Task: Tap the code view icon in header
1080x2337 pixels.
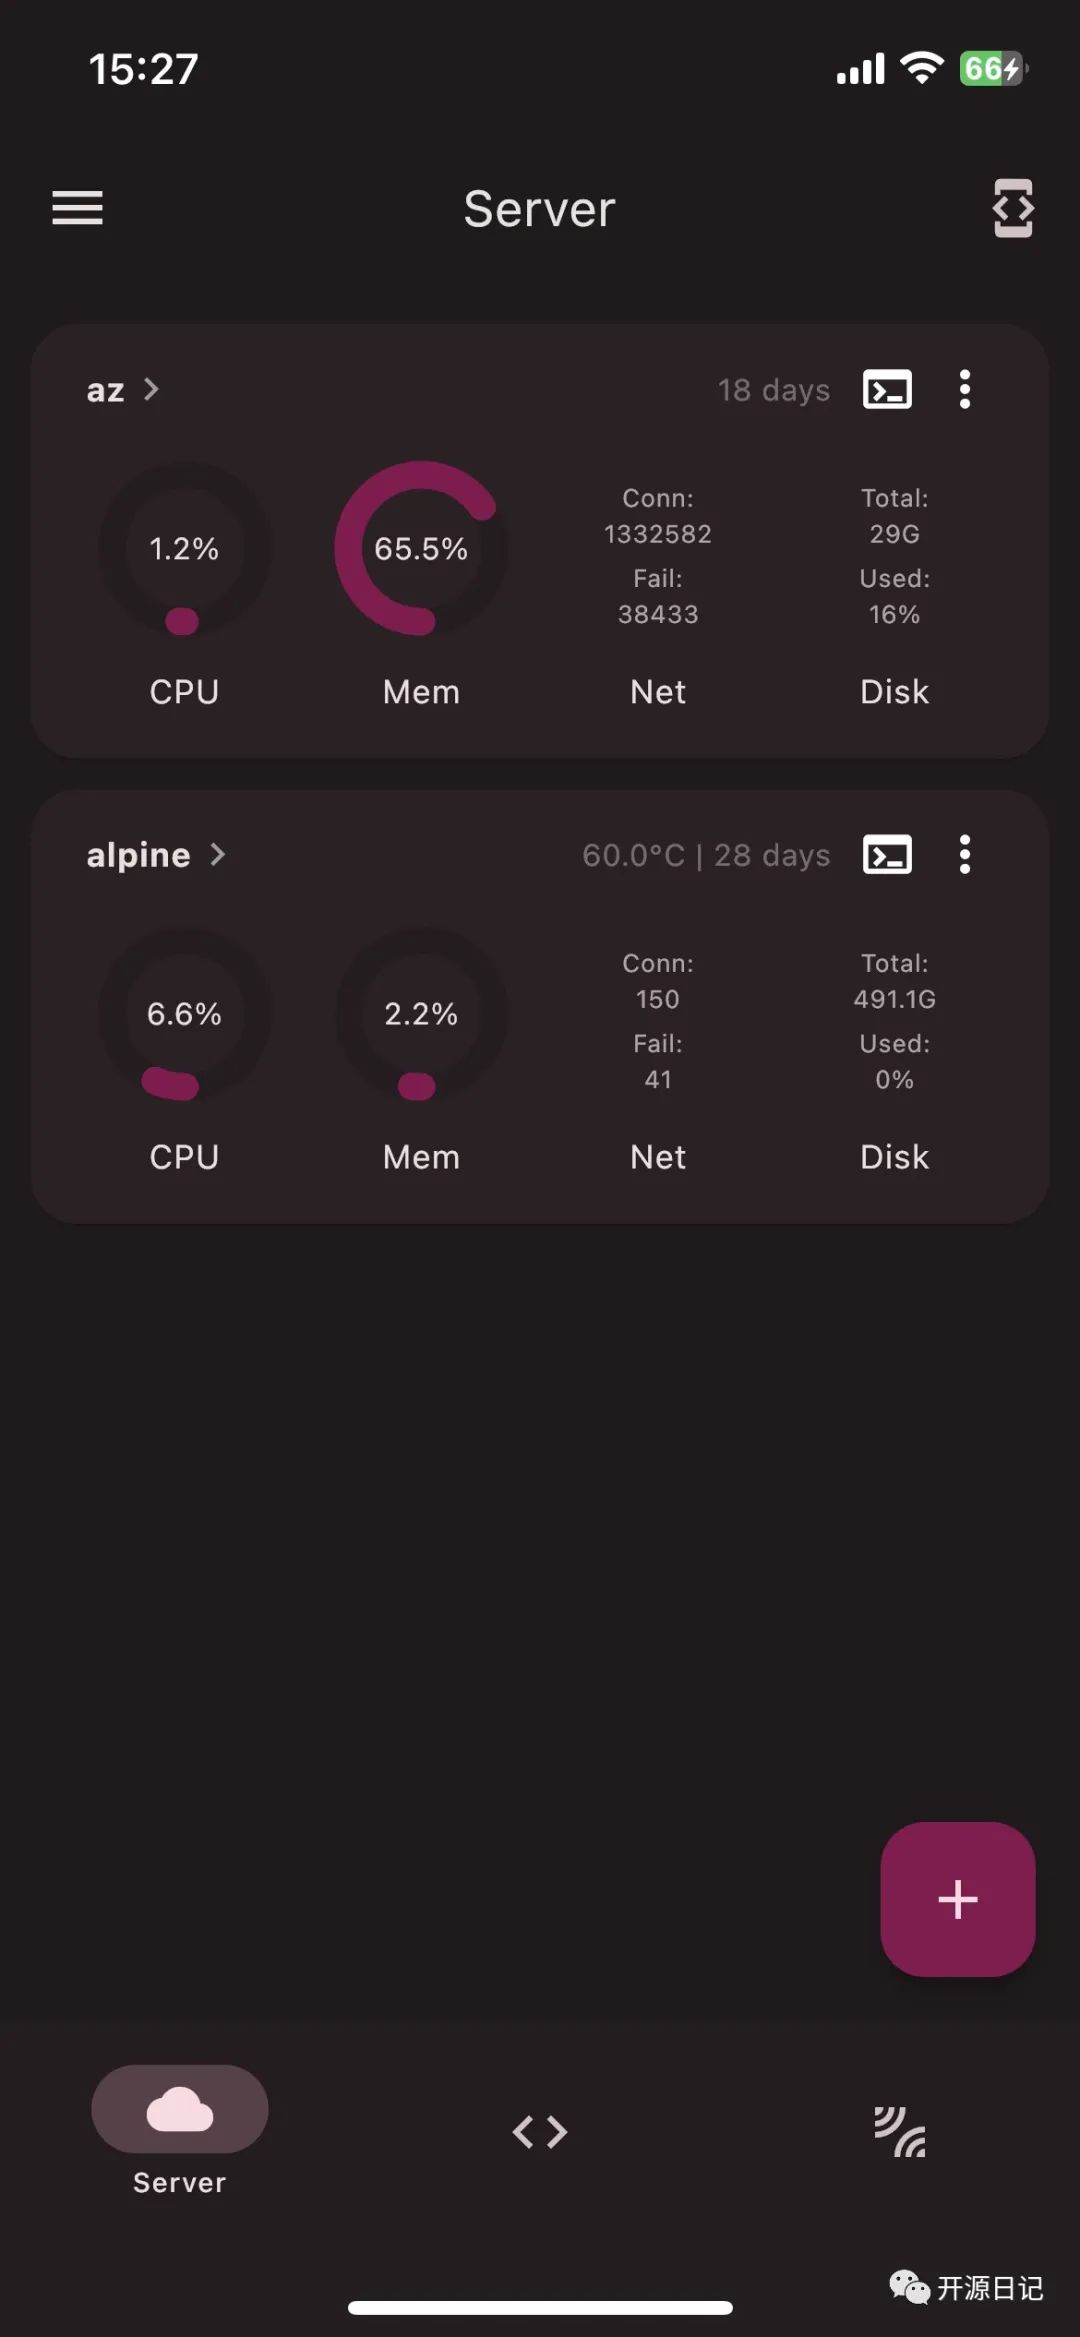Action: 1013,208
